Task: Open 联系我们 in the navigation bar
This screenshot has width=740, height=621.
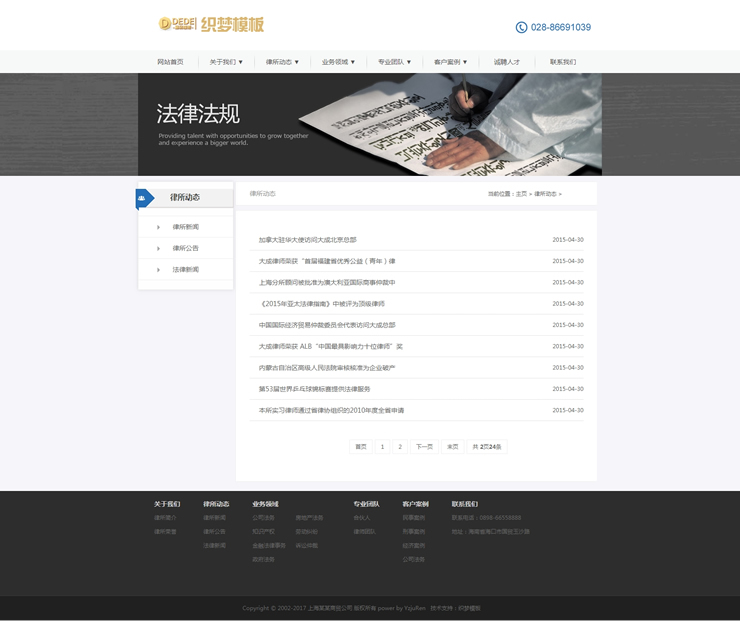Action: tap(562, 62)
